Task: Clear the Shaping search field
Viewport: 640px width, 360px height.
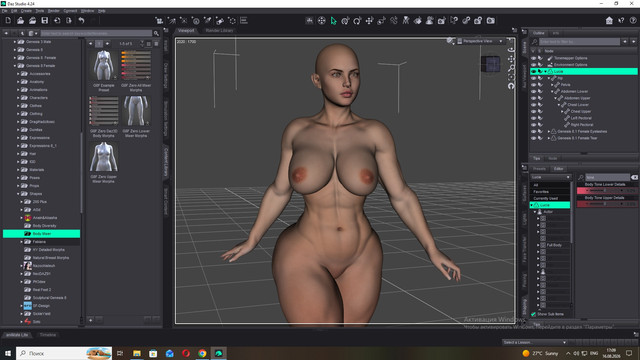Action: (x=634, y=178)
